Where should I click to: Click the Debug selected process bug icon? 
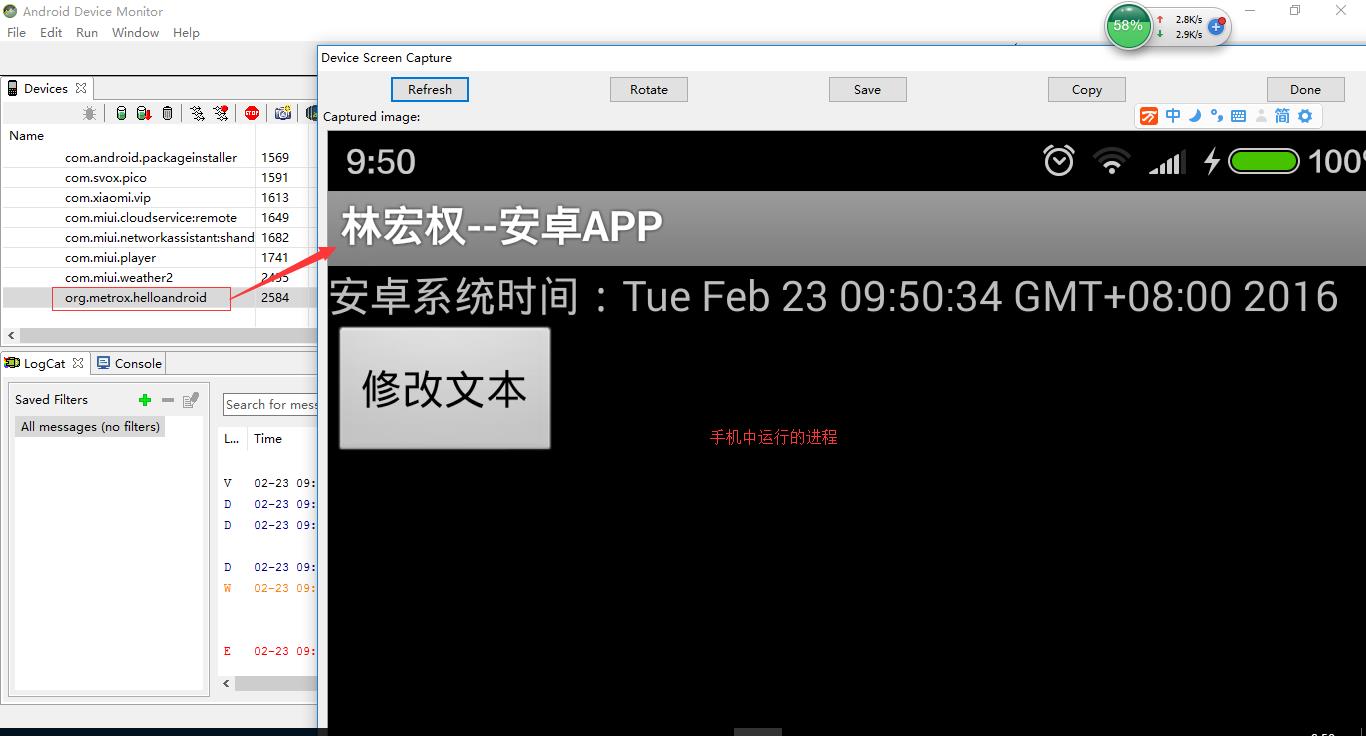(90, 113)
